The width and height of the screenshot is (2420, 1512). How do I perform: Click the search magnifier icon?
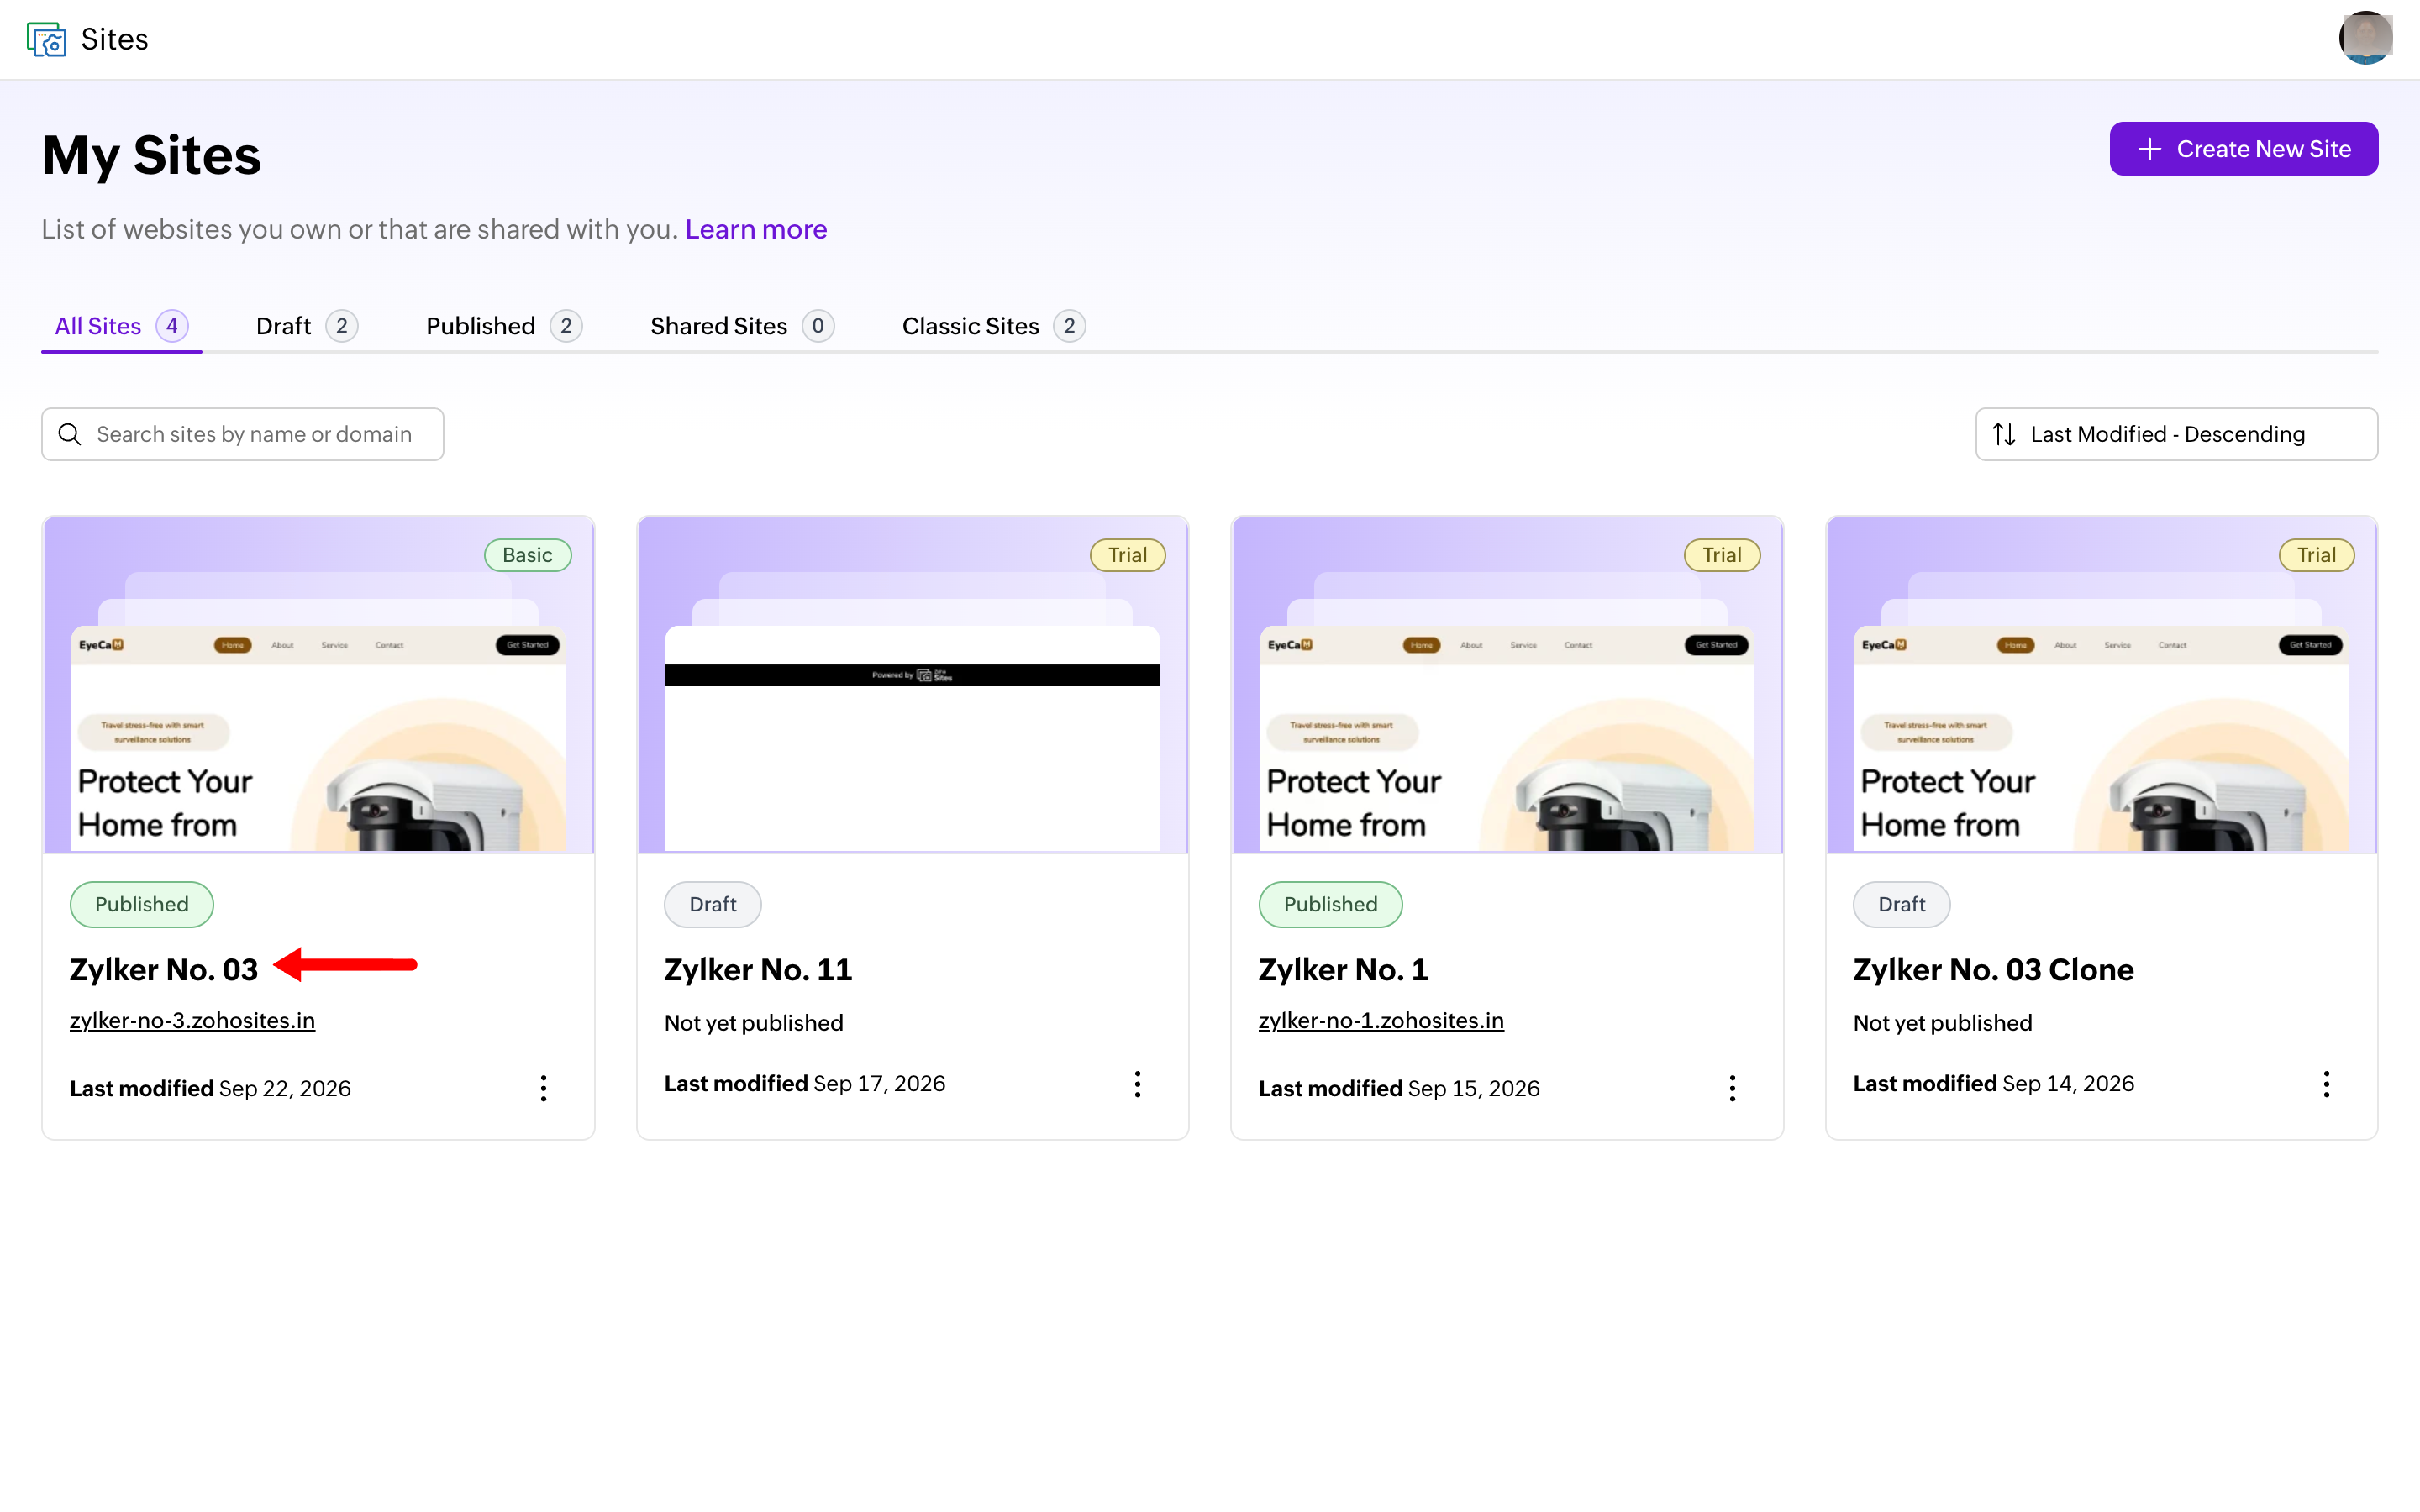pos(70,434)
